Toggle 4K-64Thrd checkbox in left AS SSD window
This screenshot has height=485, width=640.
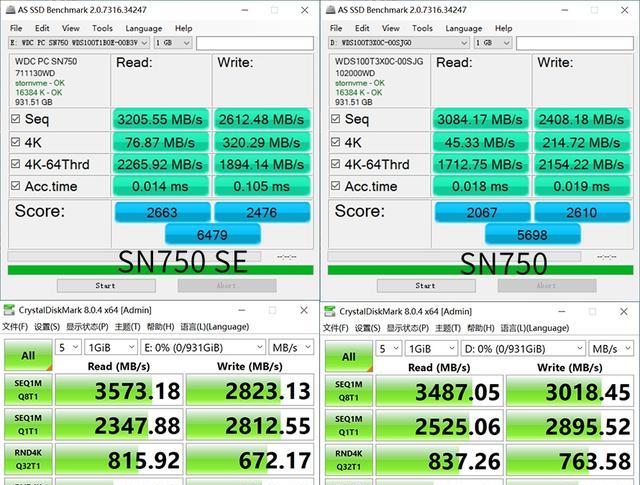[x=16, y=164]
